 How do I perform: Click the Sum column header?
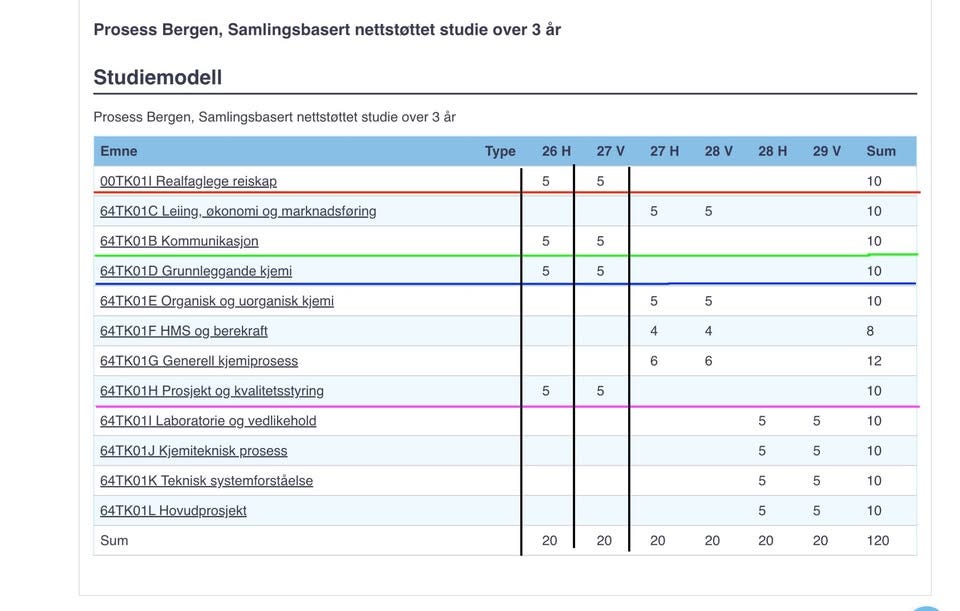coord(880,151)
